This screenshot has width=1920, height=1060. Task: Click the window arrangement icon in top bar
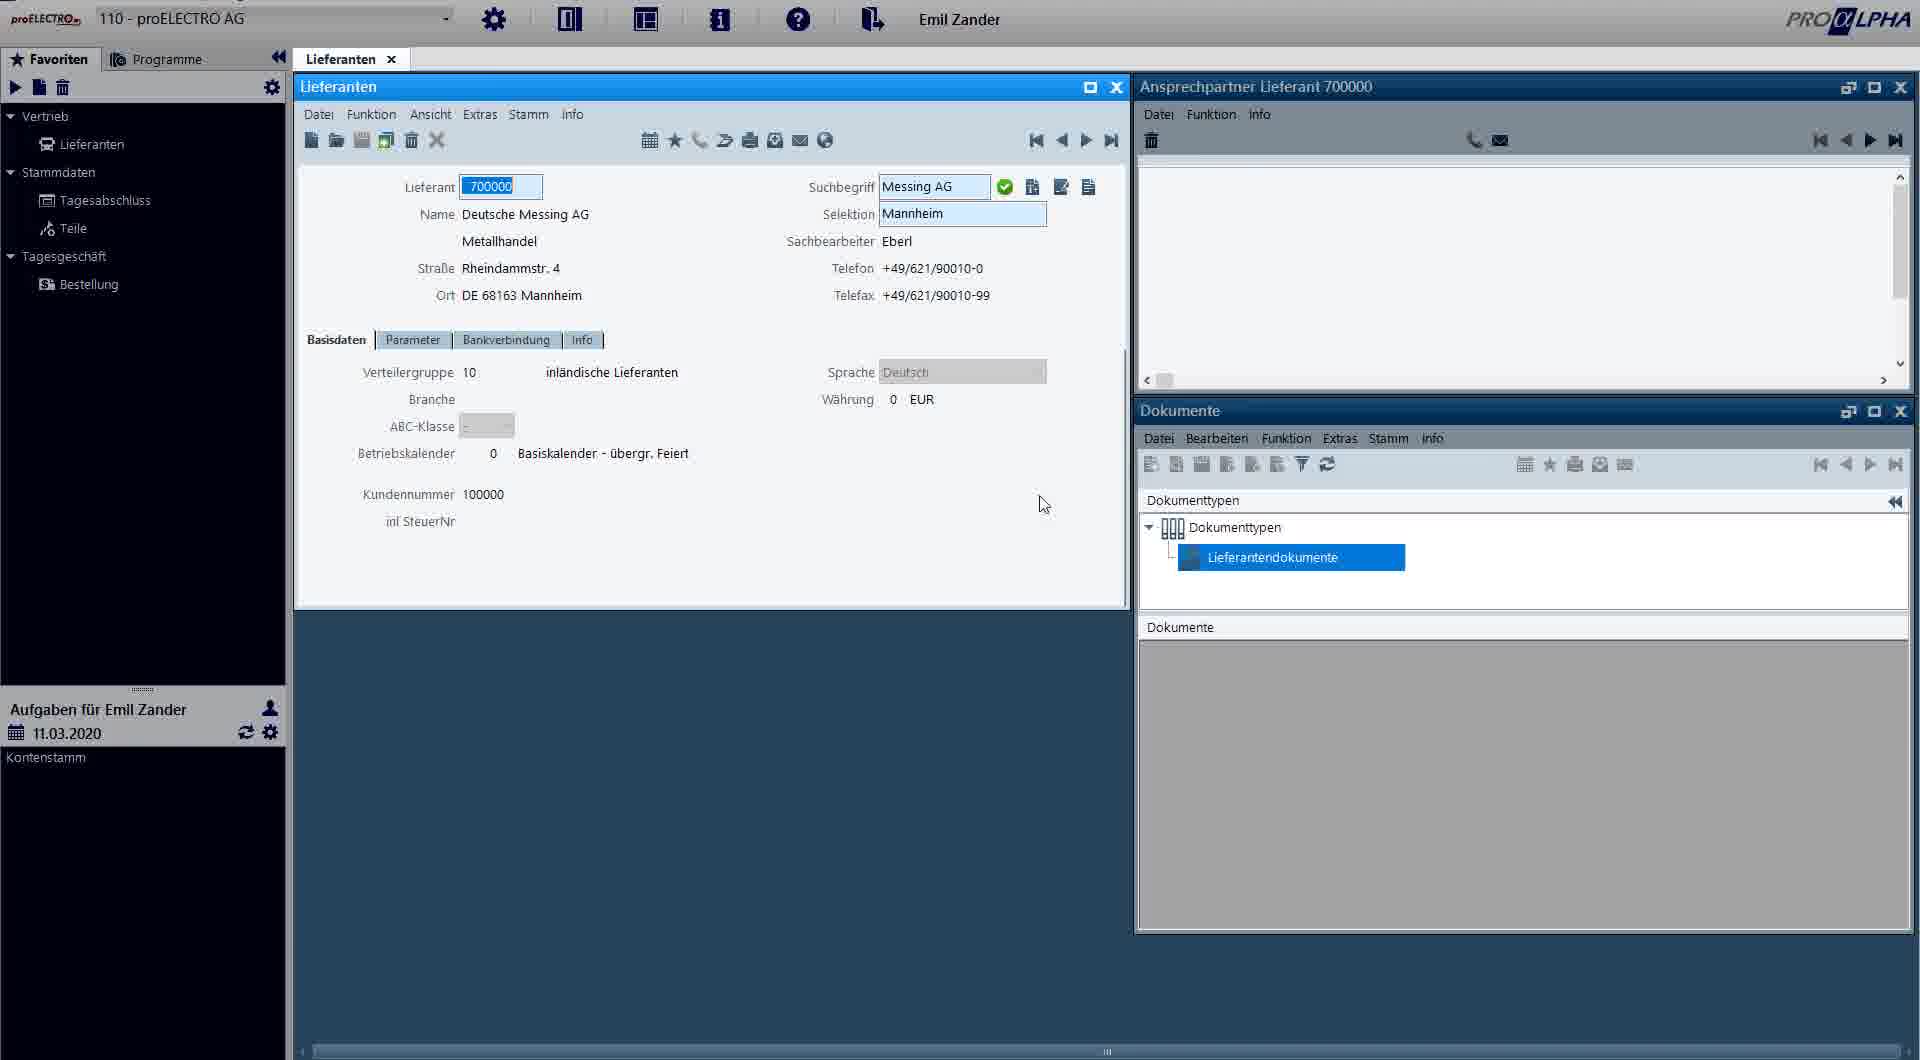646,19
